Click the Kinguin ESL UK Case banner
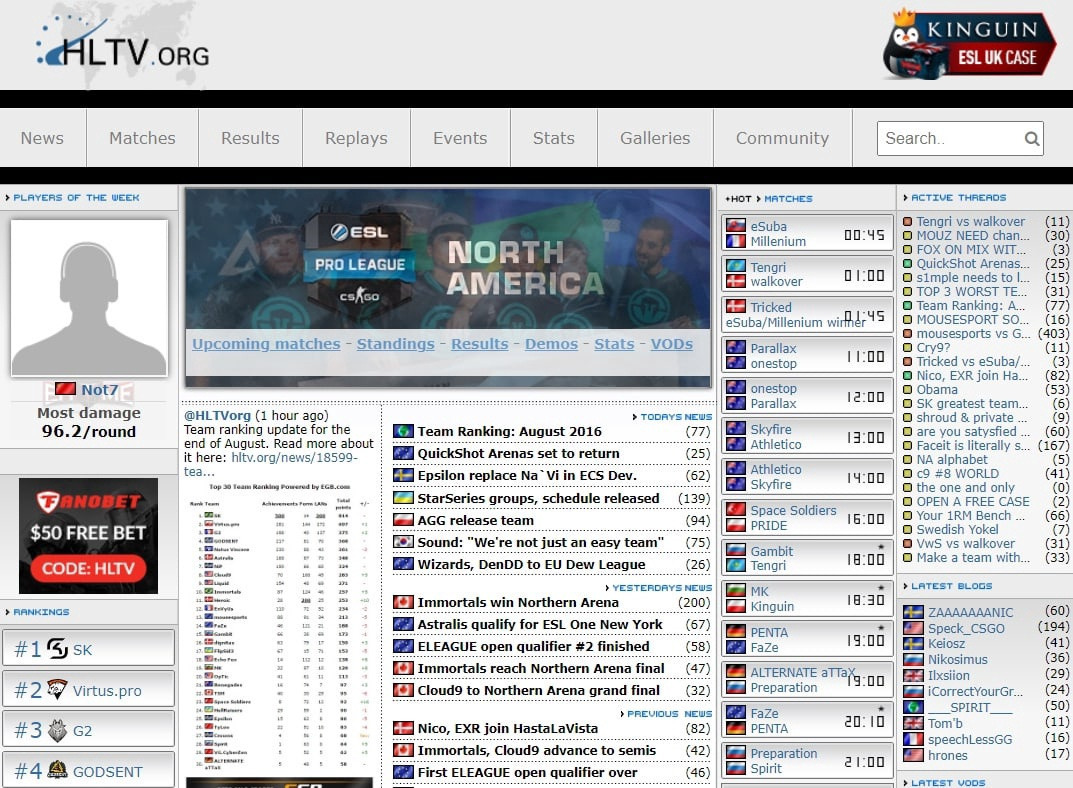 click(968, 46)
